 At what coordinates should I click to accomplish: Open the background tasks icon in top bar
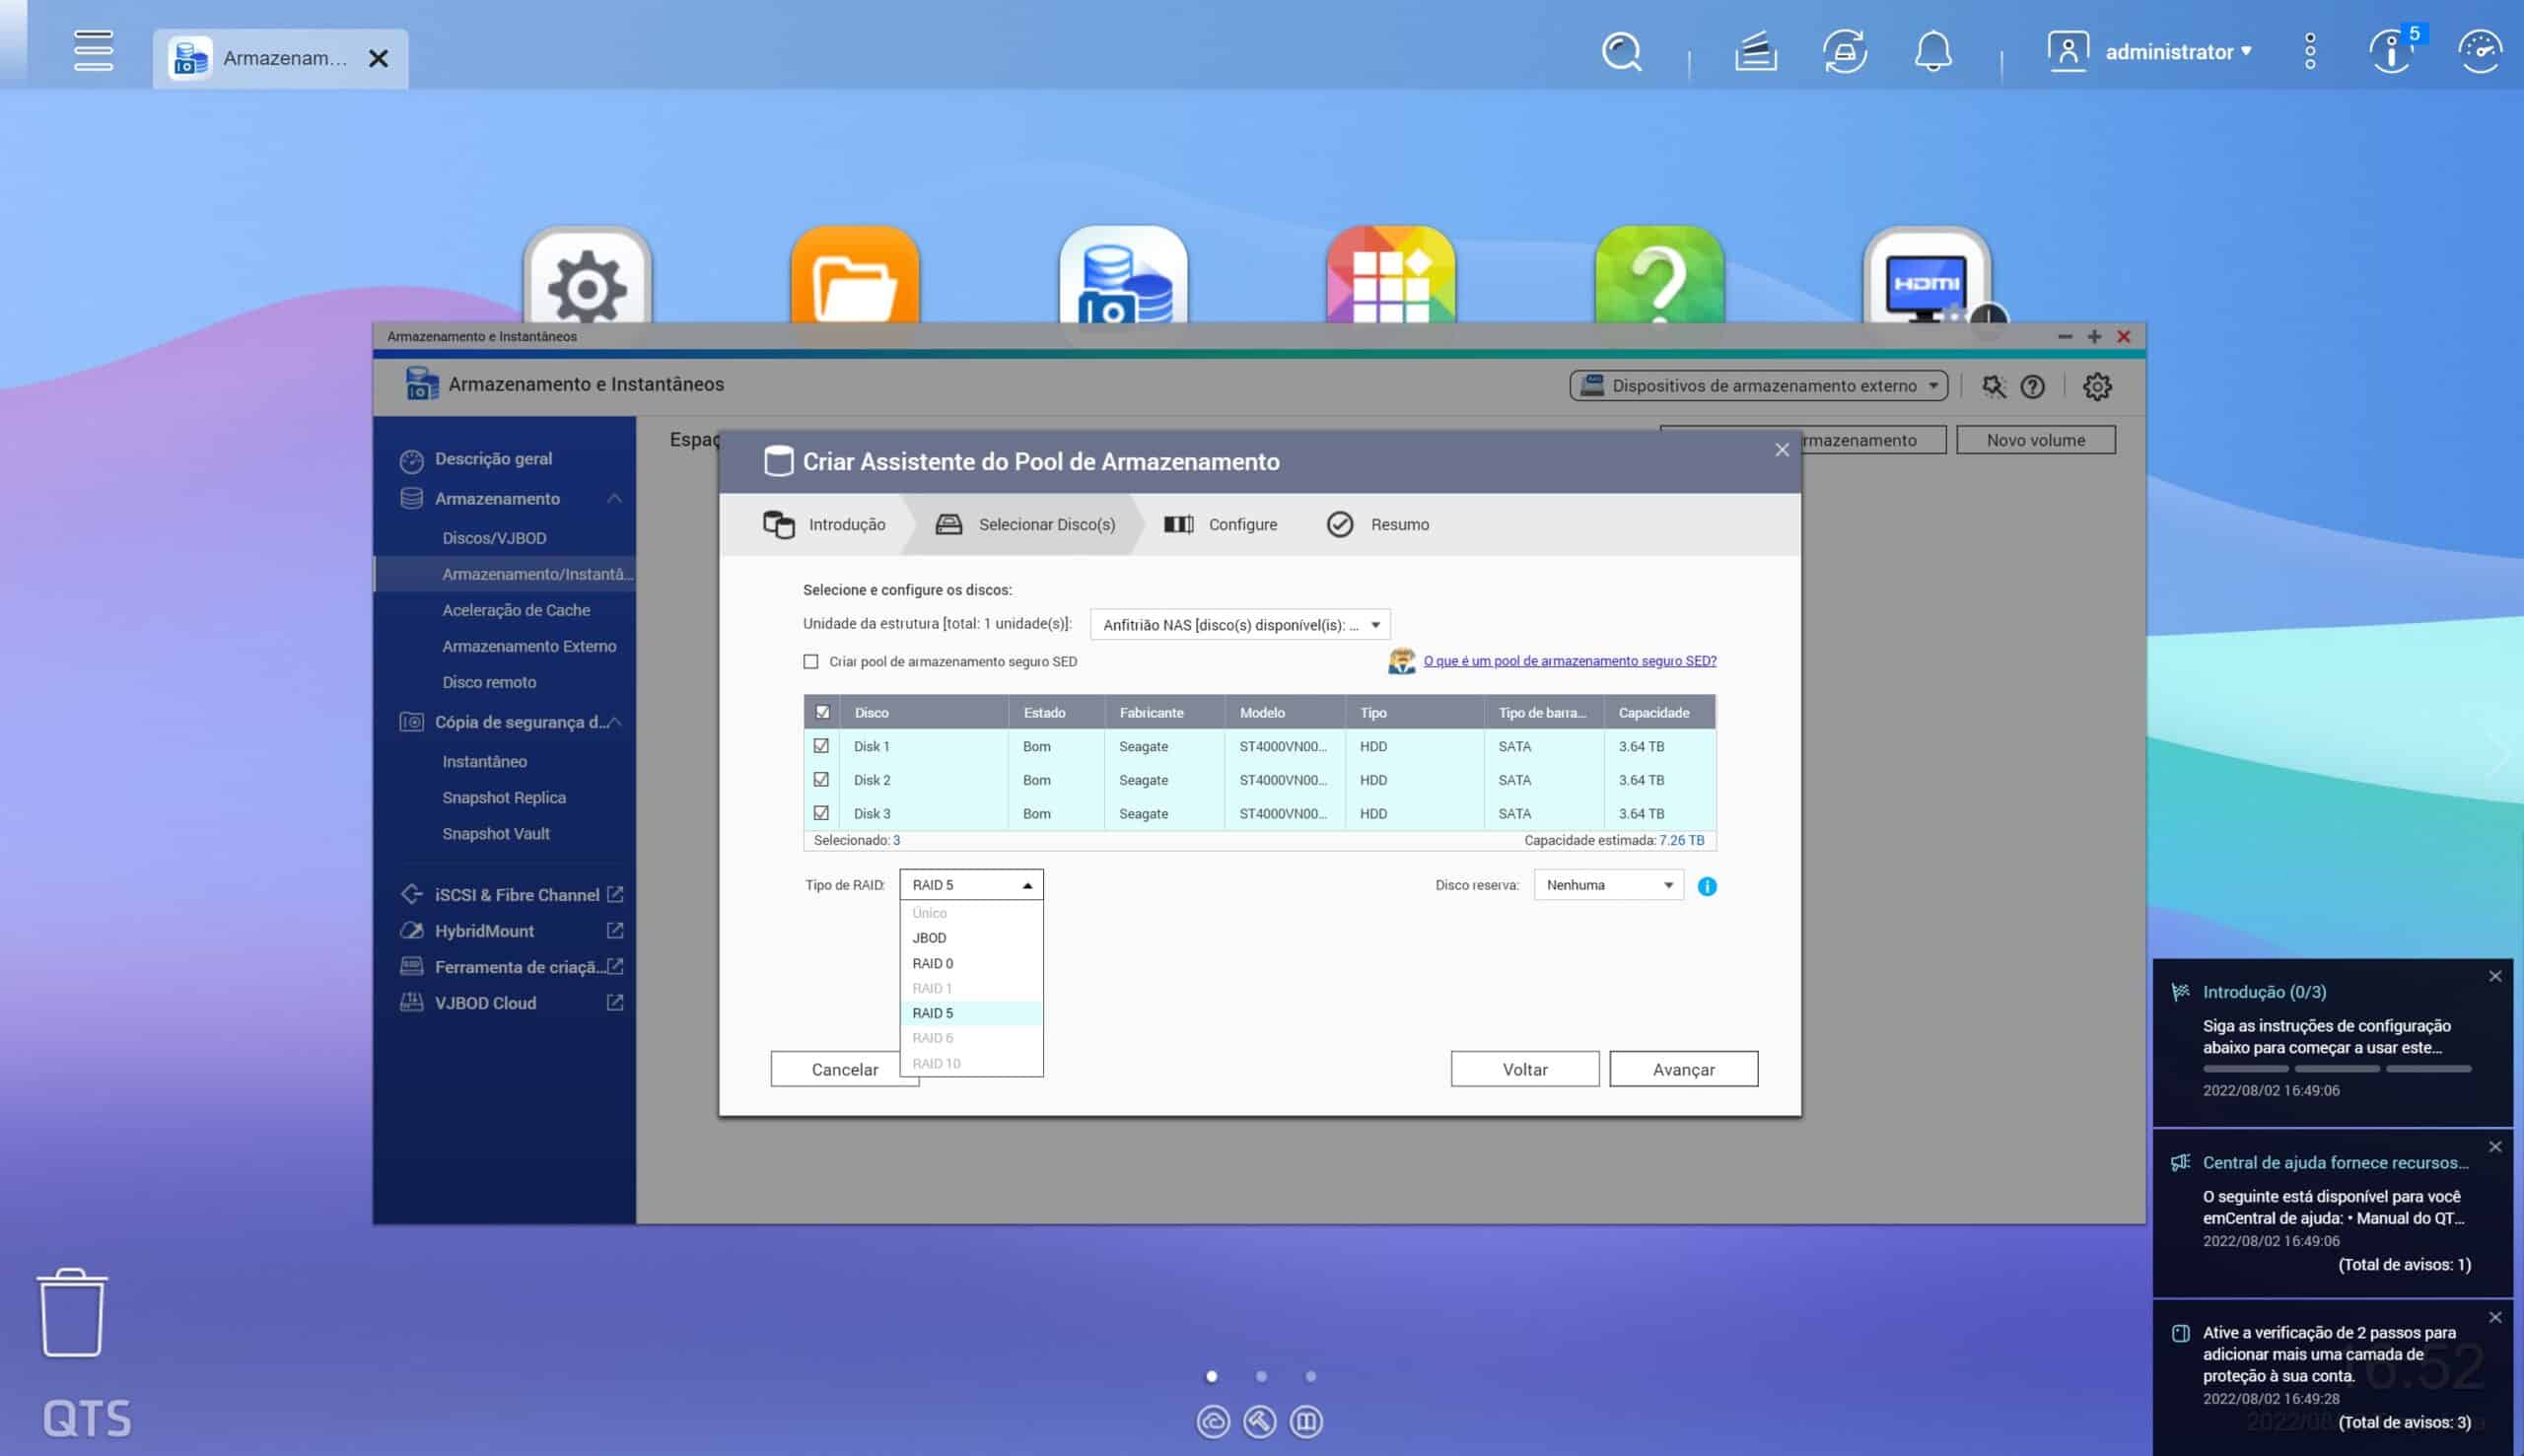[1755, 51]
